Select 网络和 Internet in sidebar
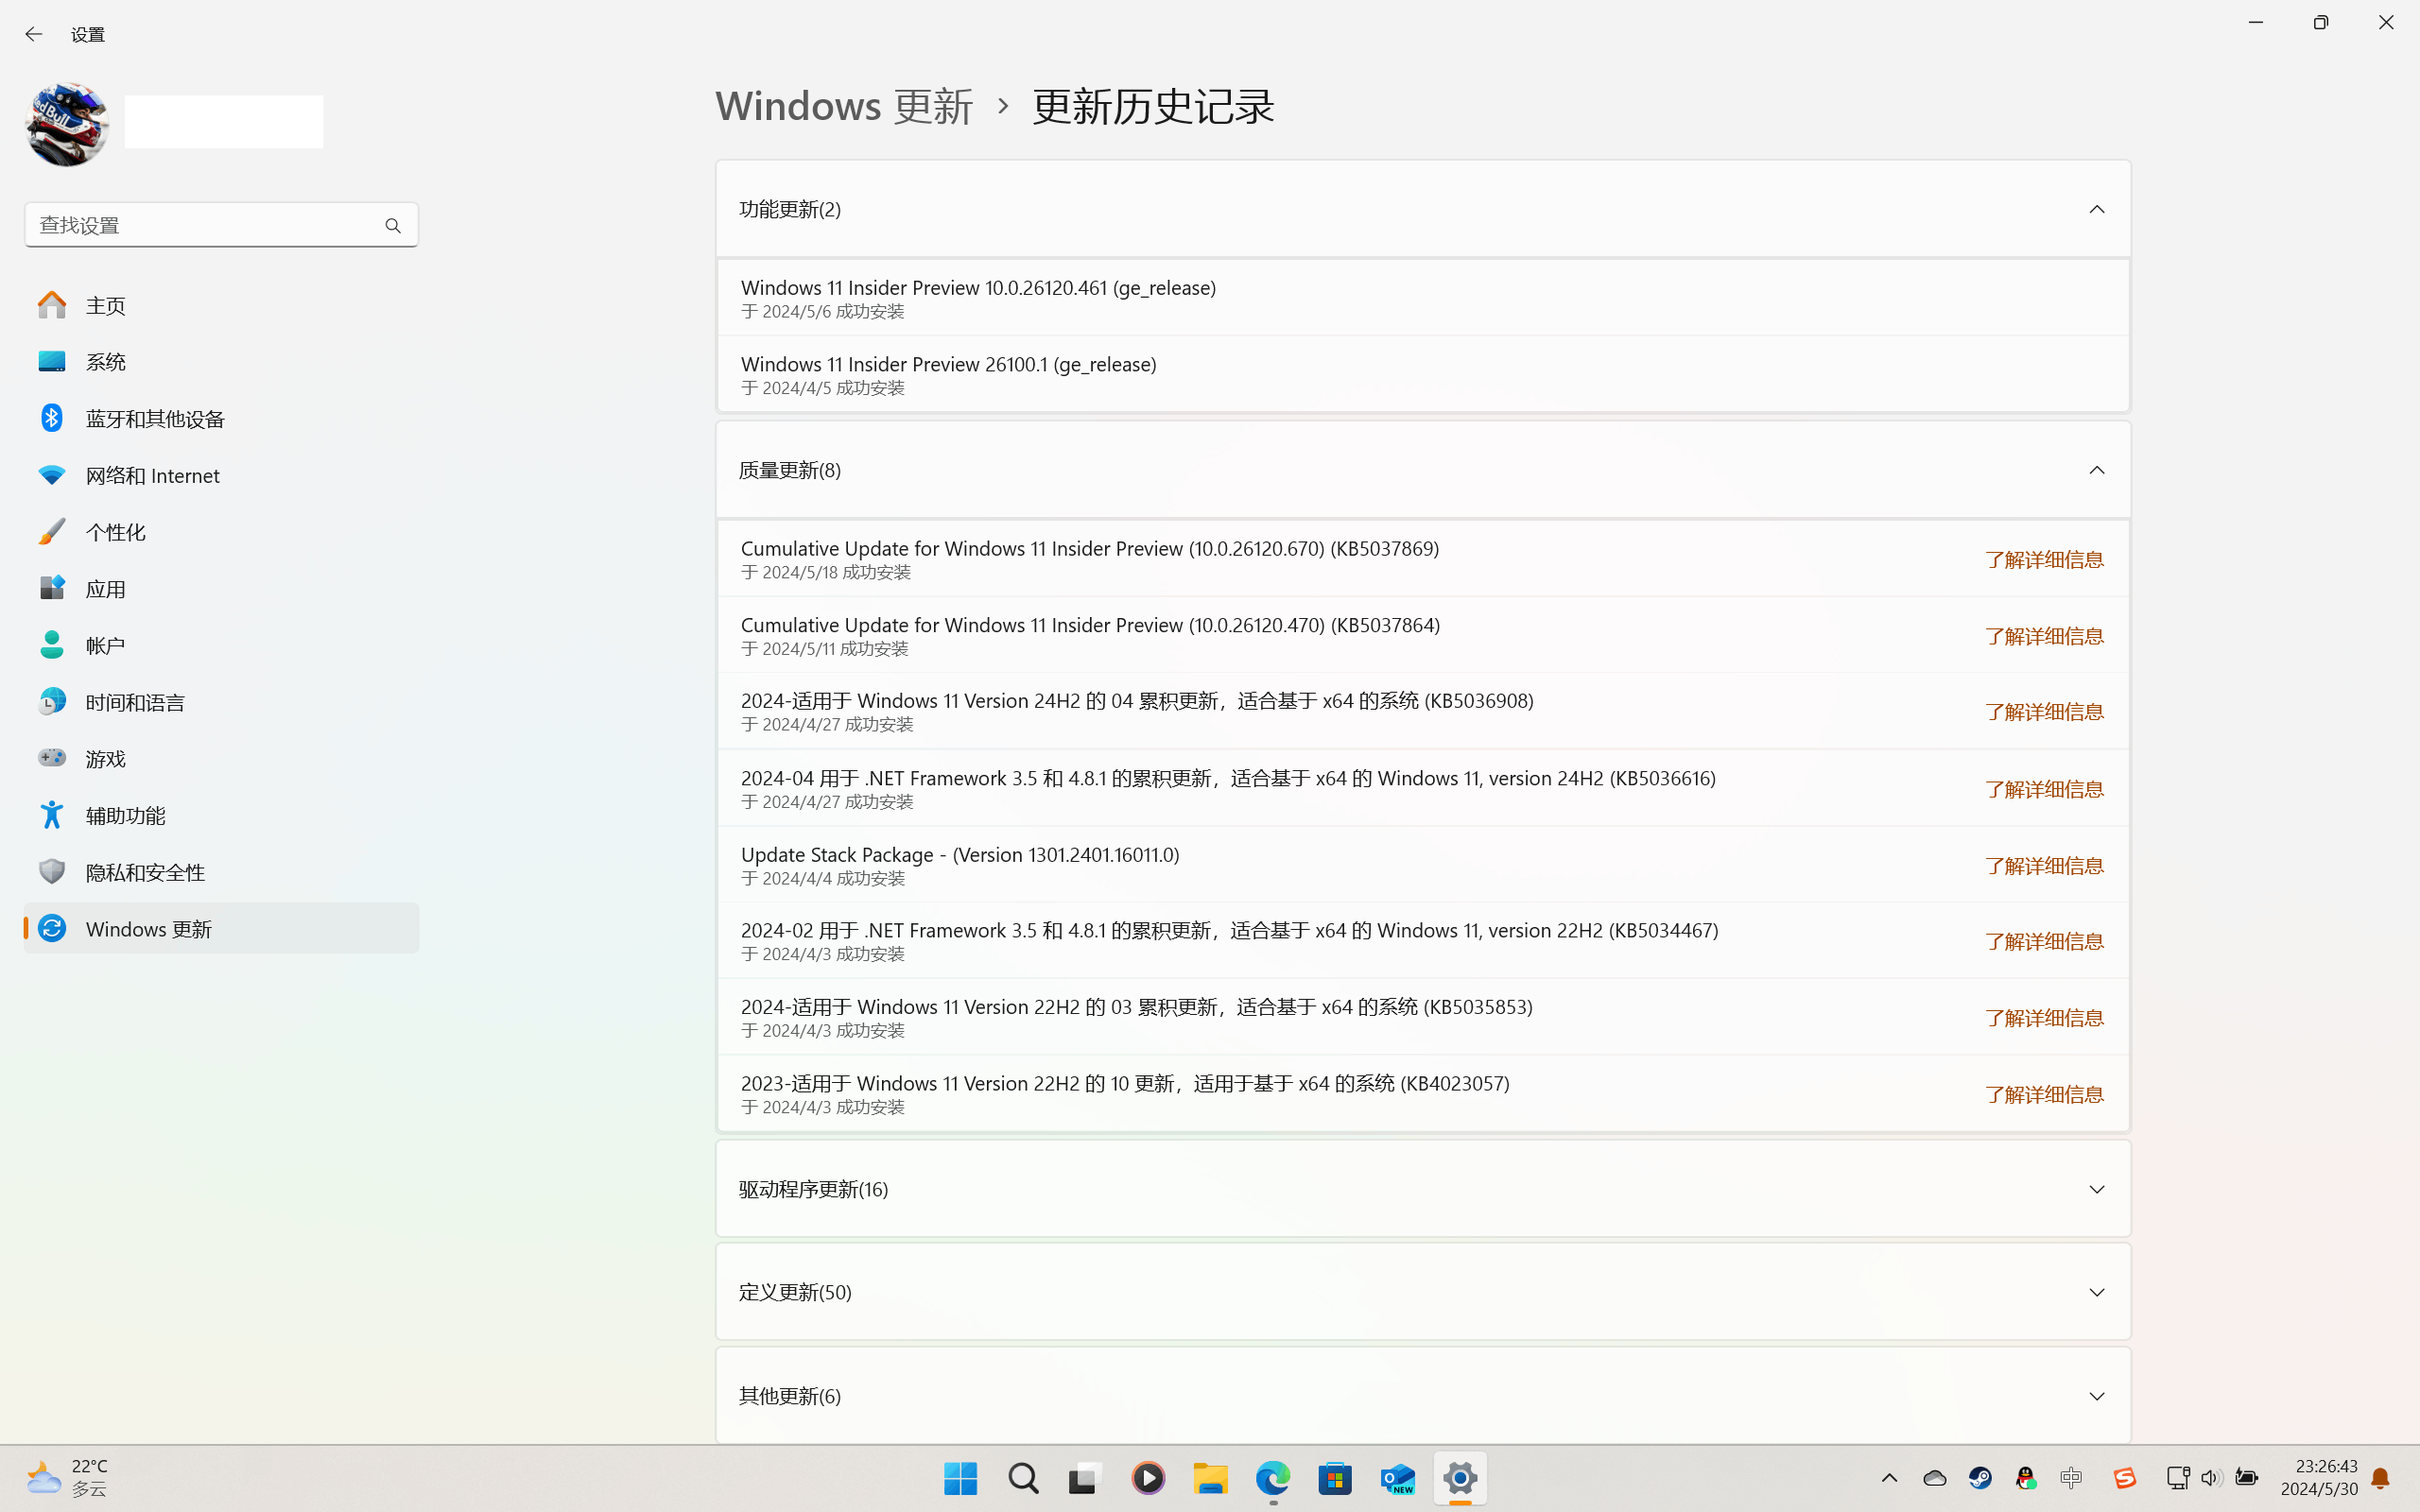 point(152,475)
